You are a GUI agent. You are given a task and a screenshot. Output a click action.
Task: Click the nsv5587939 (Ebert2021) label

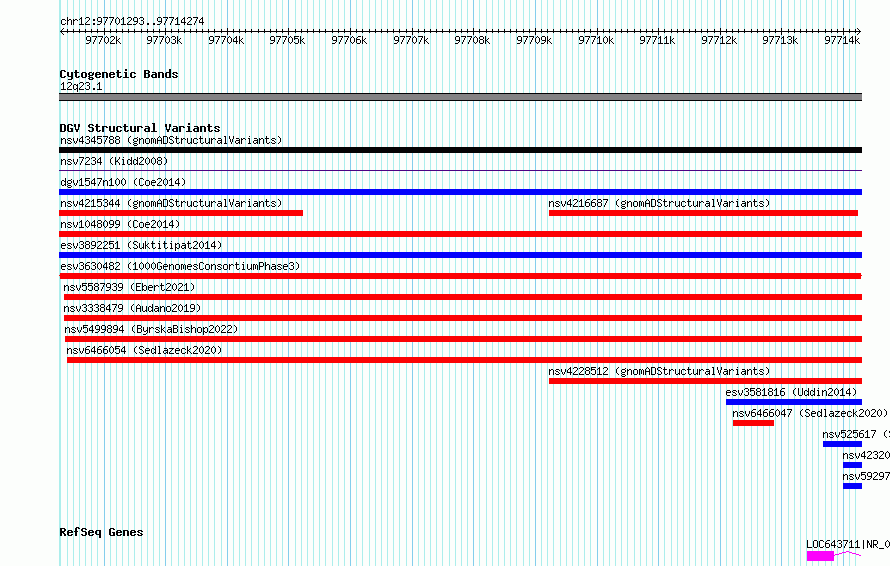(x=129, y=287)
